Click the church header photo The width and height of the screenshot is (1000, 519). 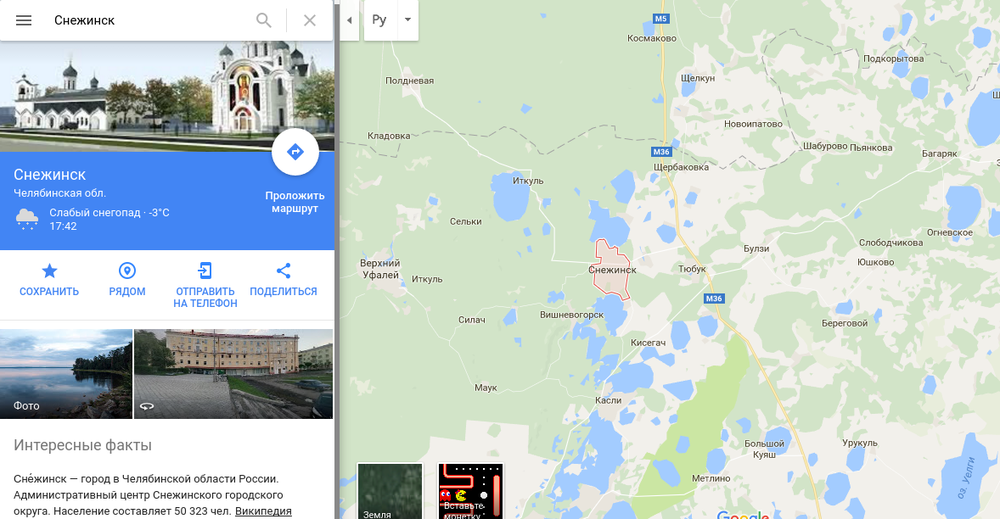point(167,96)
